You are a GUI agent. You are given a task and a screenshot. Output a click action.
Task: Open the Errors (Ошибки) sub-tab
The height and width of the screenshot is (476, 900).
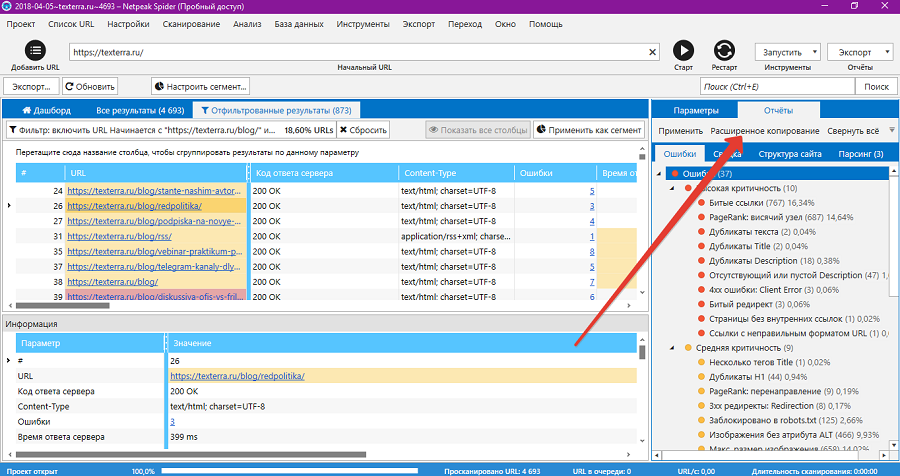pyautogui.click(x=680, y=154)
